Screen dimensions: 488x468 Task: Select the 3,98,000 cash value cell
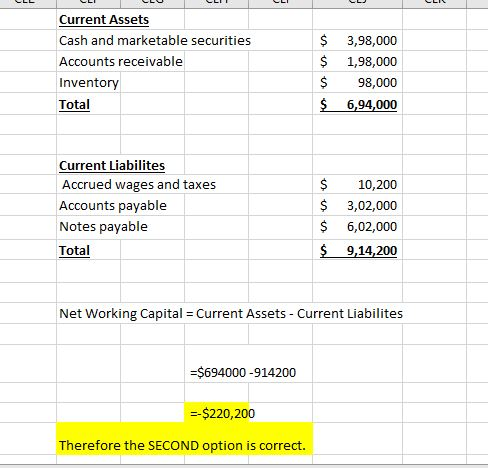click(358, 41)
